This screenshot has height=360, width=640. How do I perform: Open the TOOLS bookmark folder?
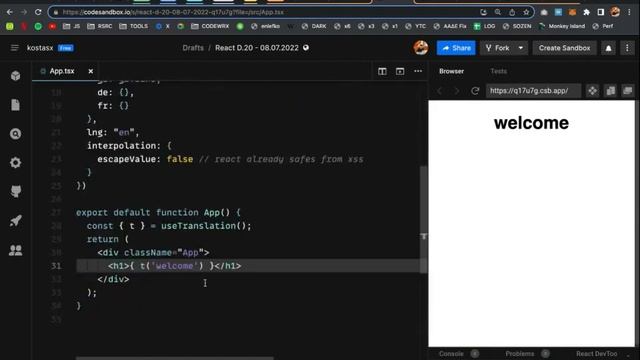coord(133,26)
